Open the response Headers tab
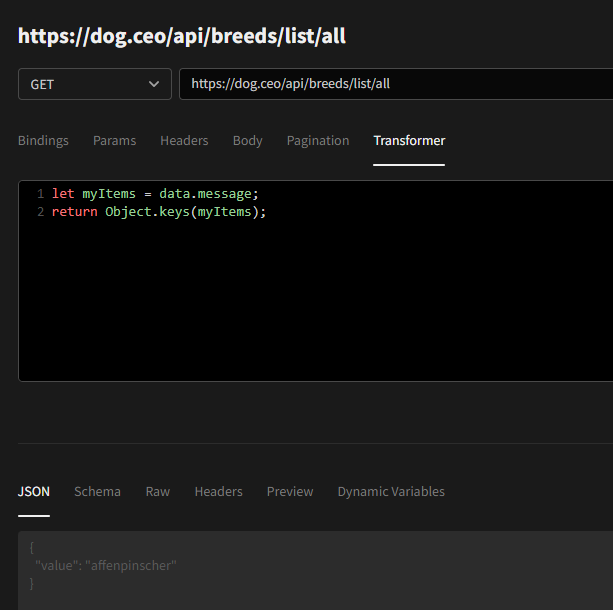Image resolution: width=613 pixels, height=610 pixels. click(219, 492)
